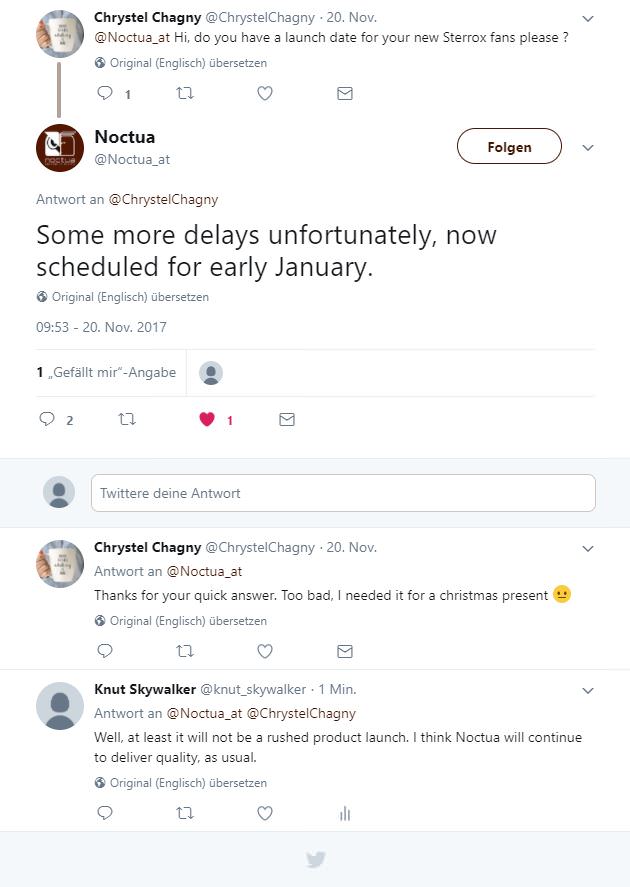Viewport: 630px width, 887px height.
Task: Like the christmas present reply
Action: tap(265, 651)
